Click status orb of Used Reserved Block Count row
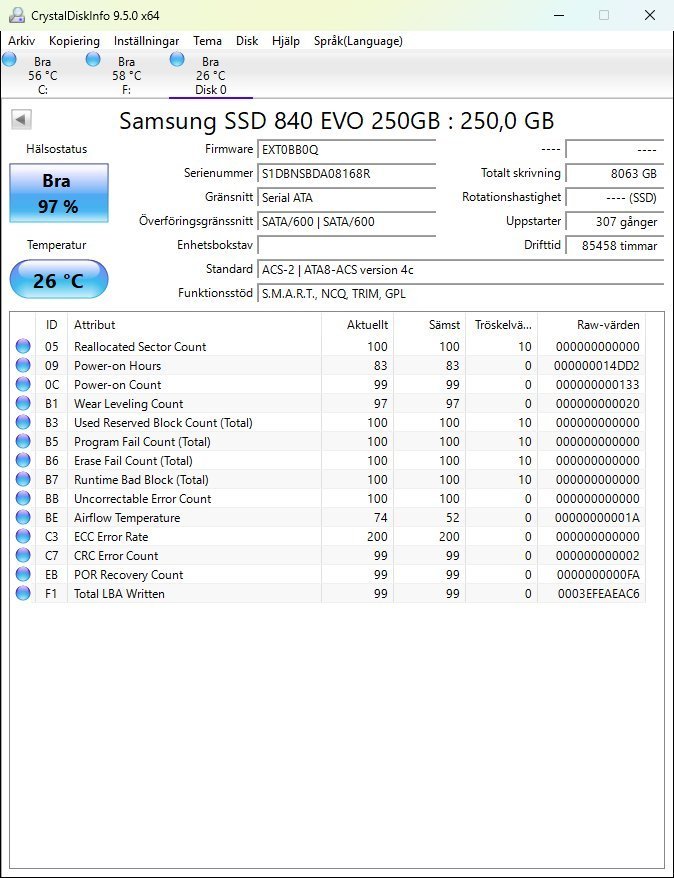674x878 pixels. 23,423
